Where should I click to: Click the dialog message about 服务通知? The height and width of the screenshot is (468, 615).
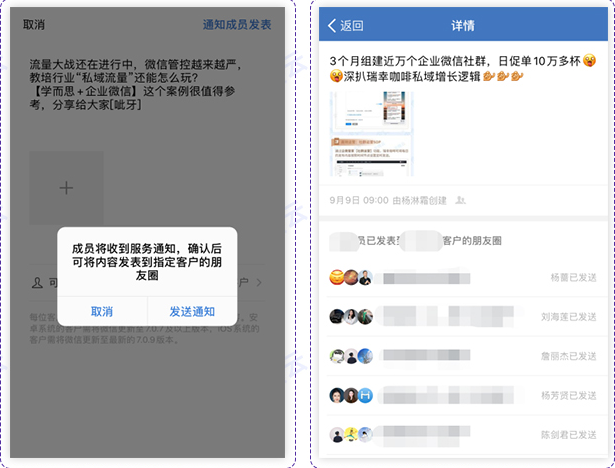pos(147,262)
